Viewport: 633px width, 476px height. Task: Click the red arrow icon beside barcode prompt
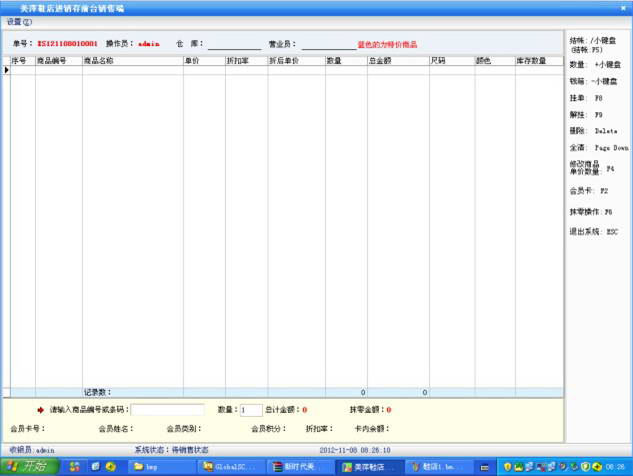pos(40,410)
